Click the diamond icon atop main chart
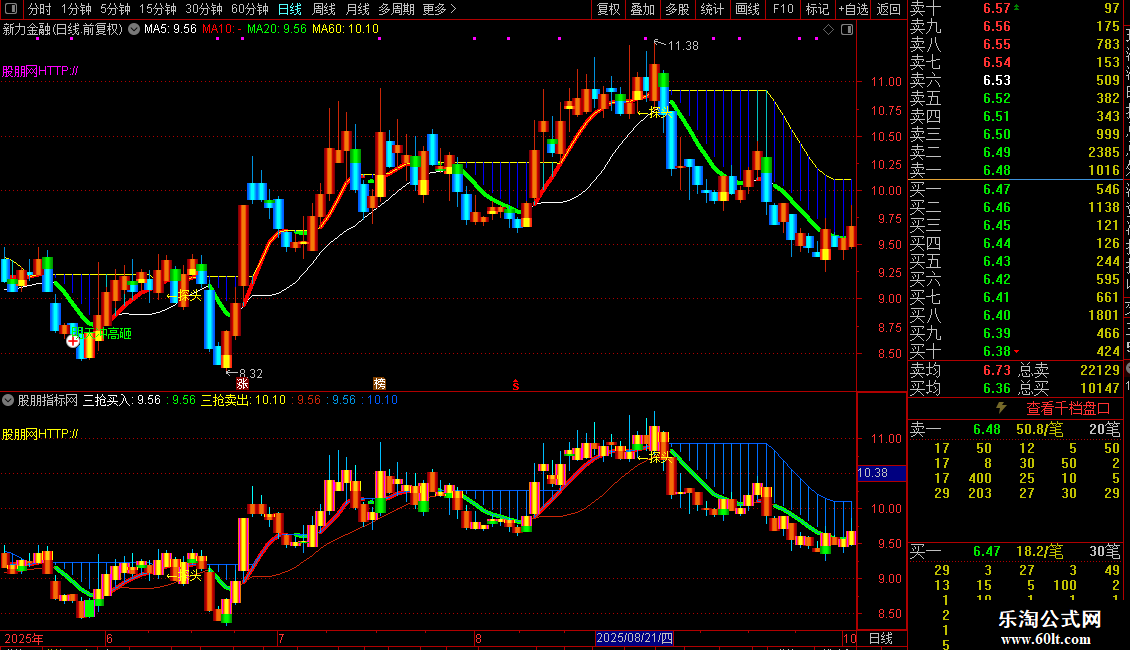Viewport: 1130px width, 650px height. click(x=828, y=29)
